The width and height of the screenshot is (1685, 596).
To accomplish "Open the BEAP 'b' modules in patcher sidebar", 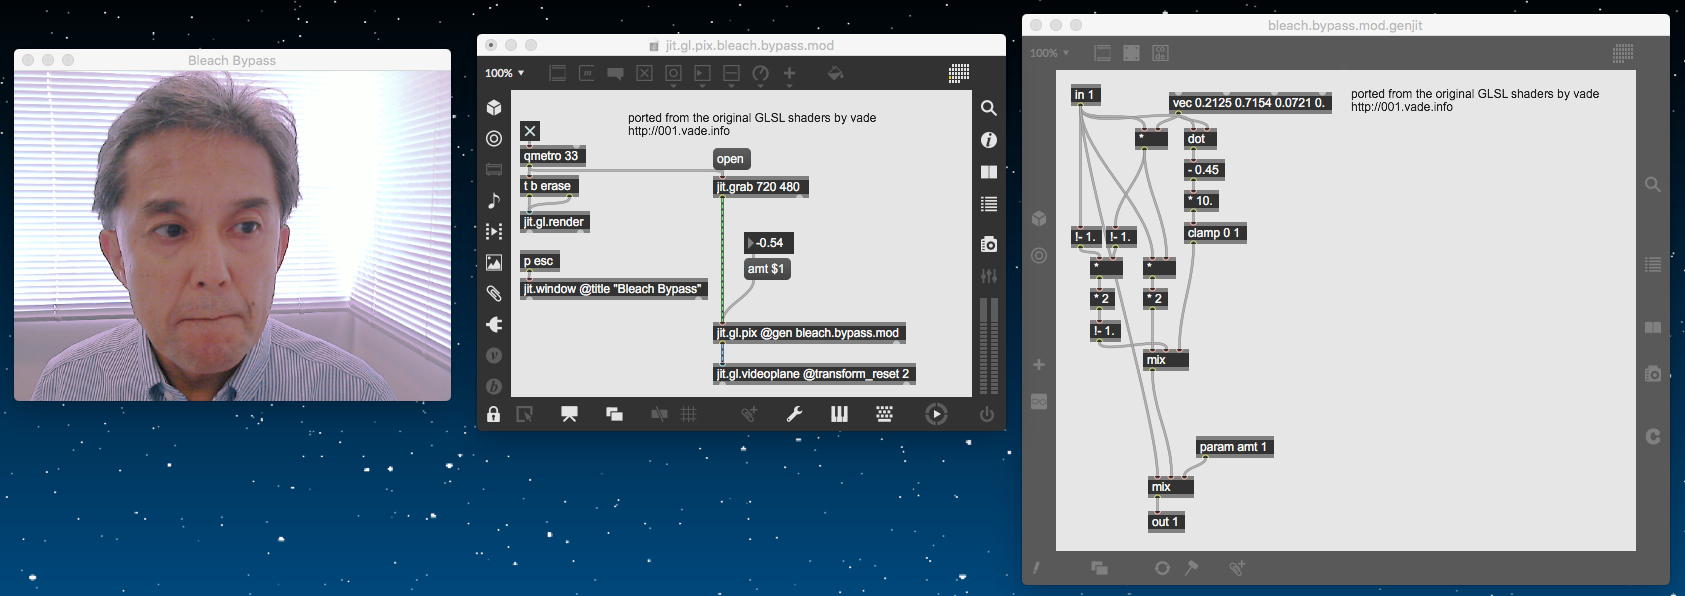I will (494, 386).
